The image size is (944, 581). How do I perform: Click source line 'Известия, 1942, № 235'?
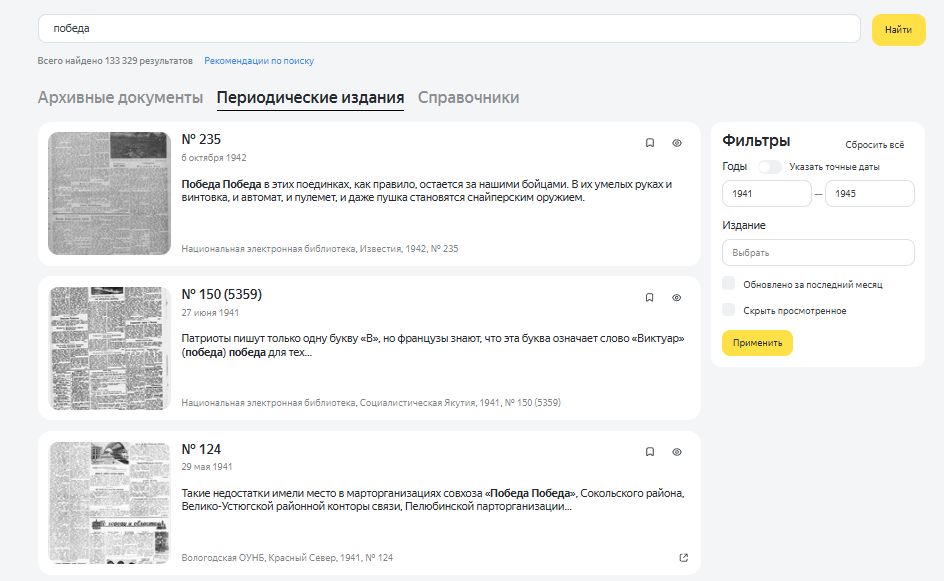pyautogui.click(x=409, y=249)
